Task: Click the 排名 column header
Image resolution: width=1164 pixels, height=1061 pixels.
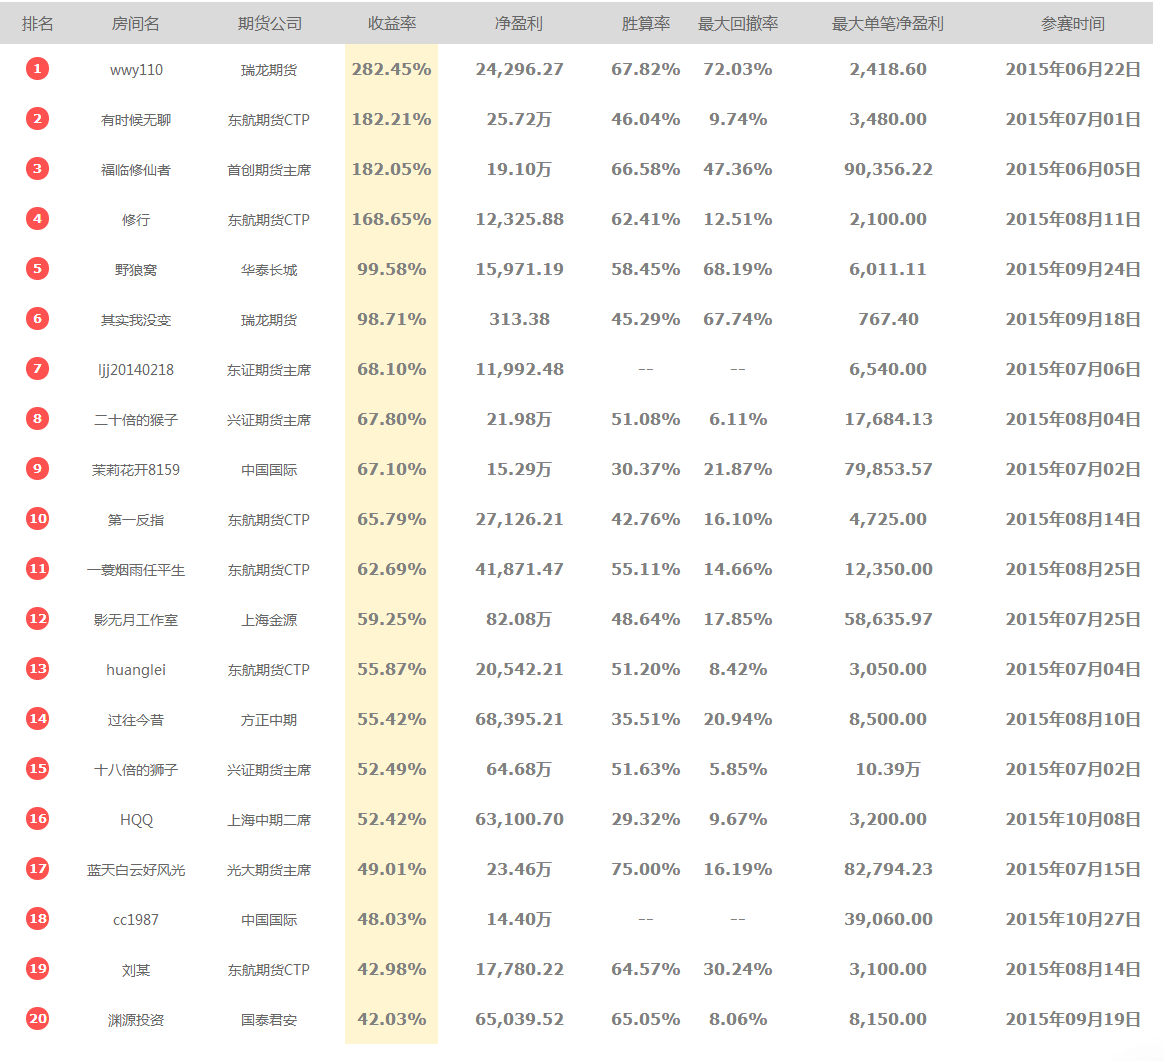Action: pyautogui.click(x=37, y=24)
